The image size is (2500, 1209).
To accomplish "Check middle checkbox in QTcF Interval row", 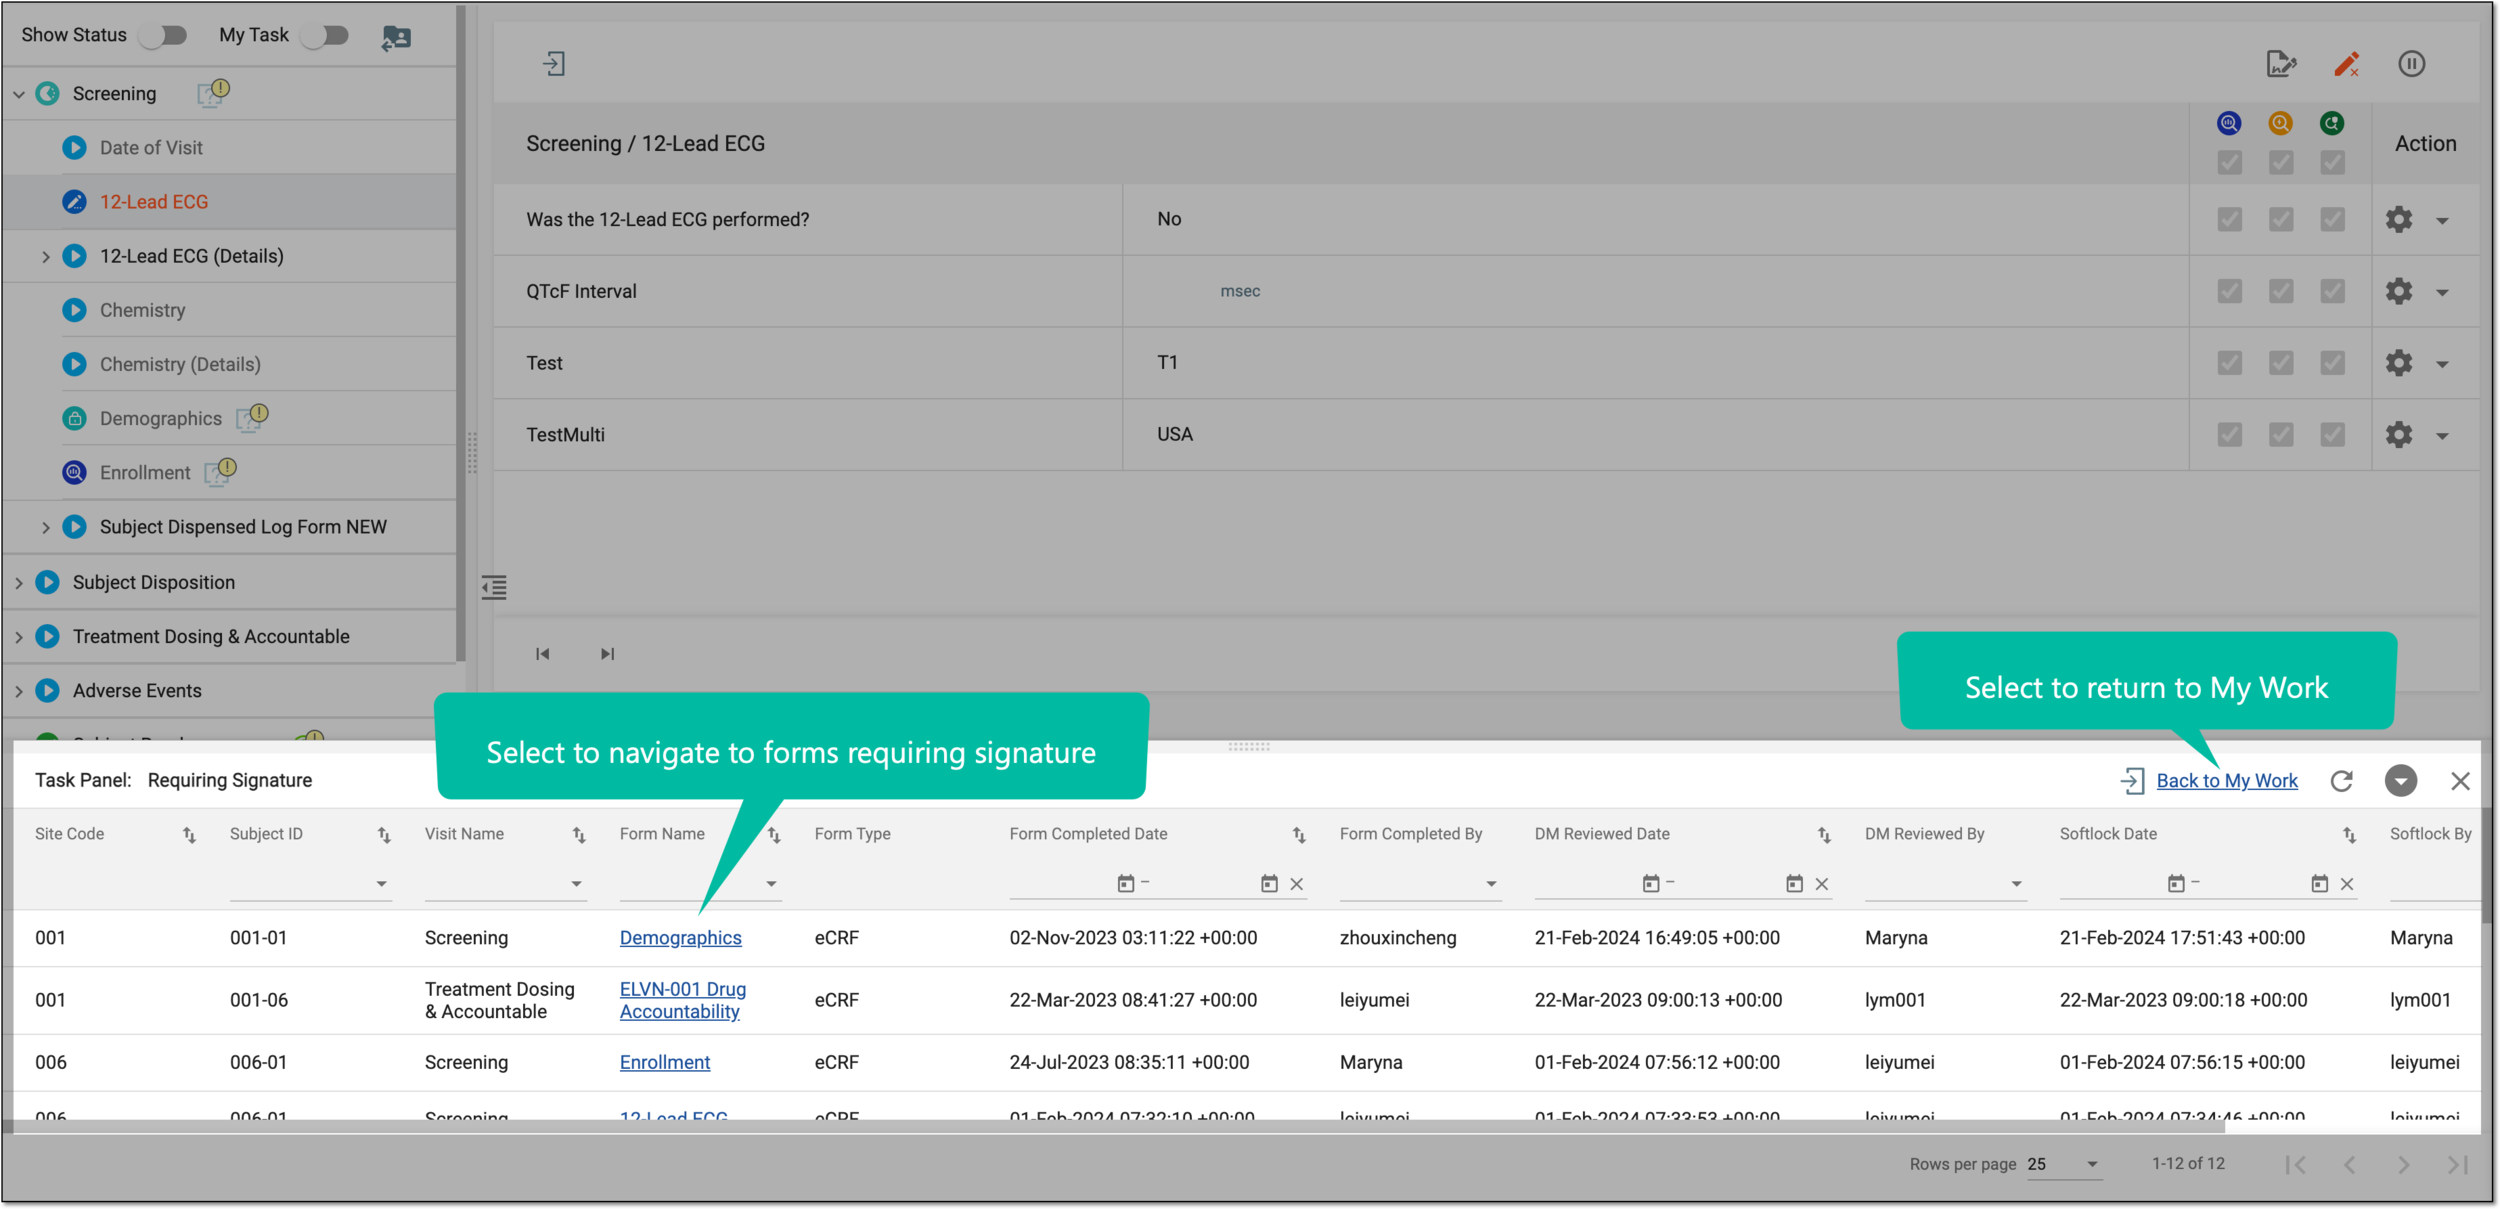I will point(2280,291).
